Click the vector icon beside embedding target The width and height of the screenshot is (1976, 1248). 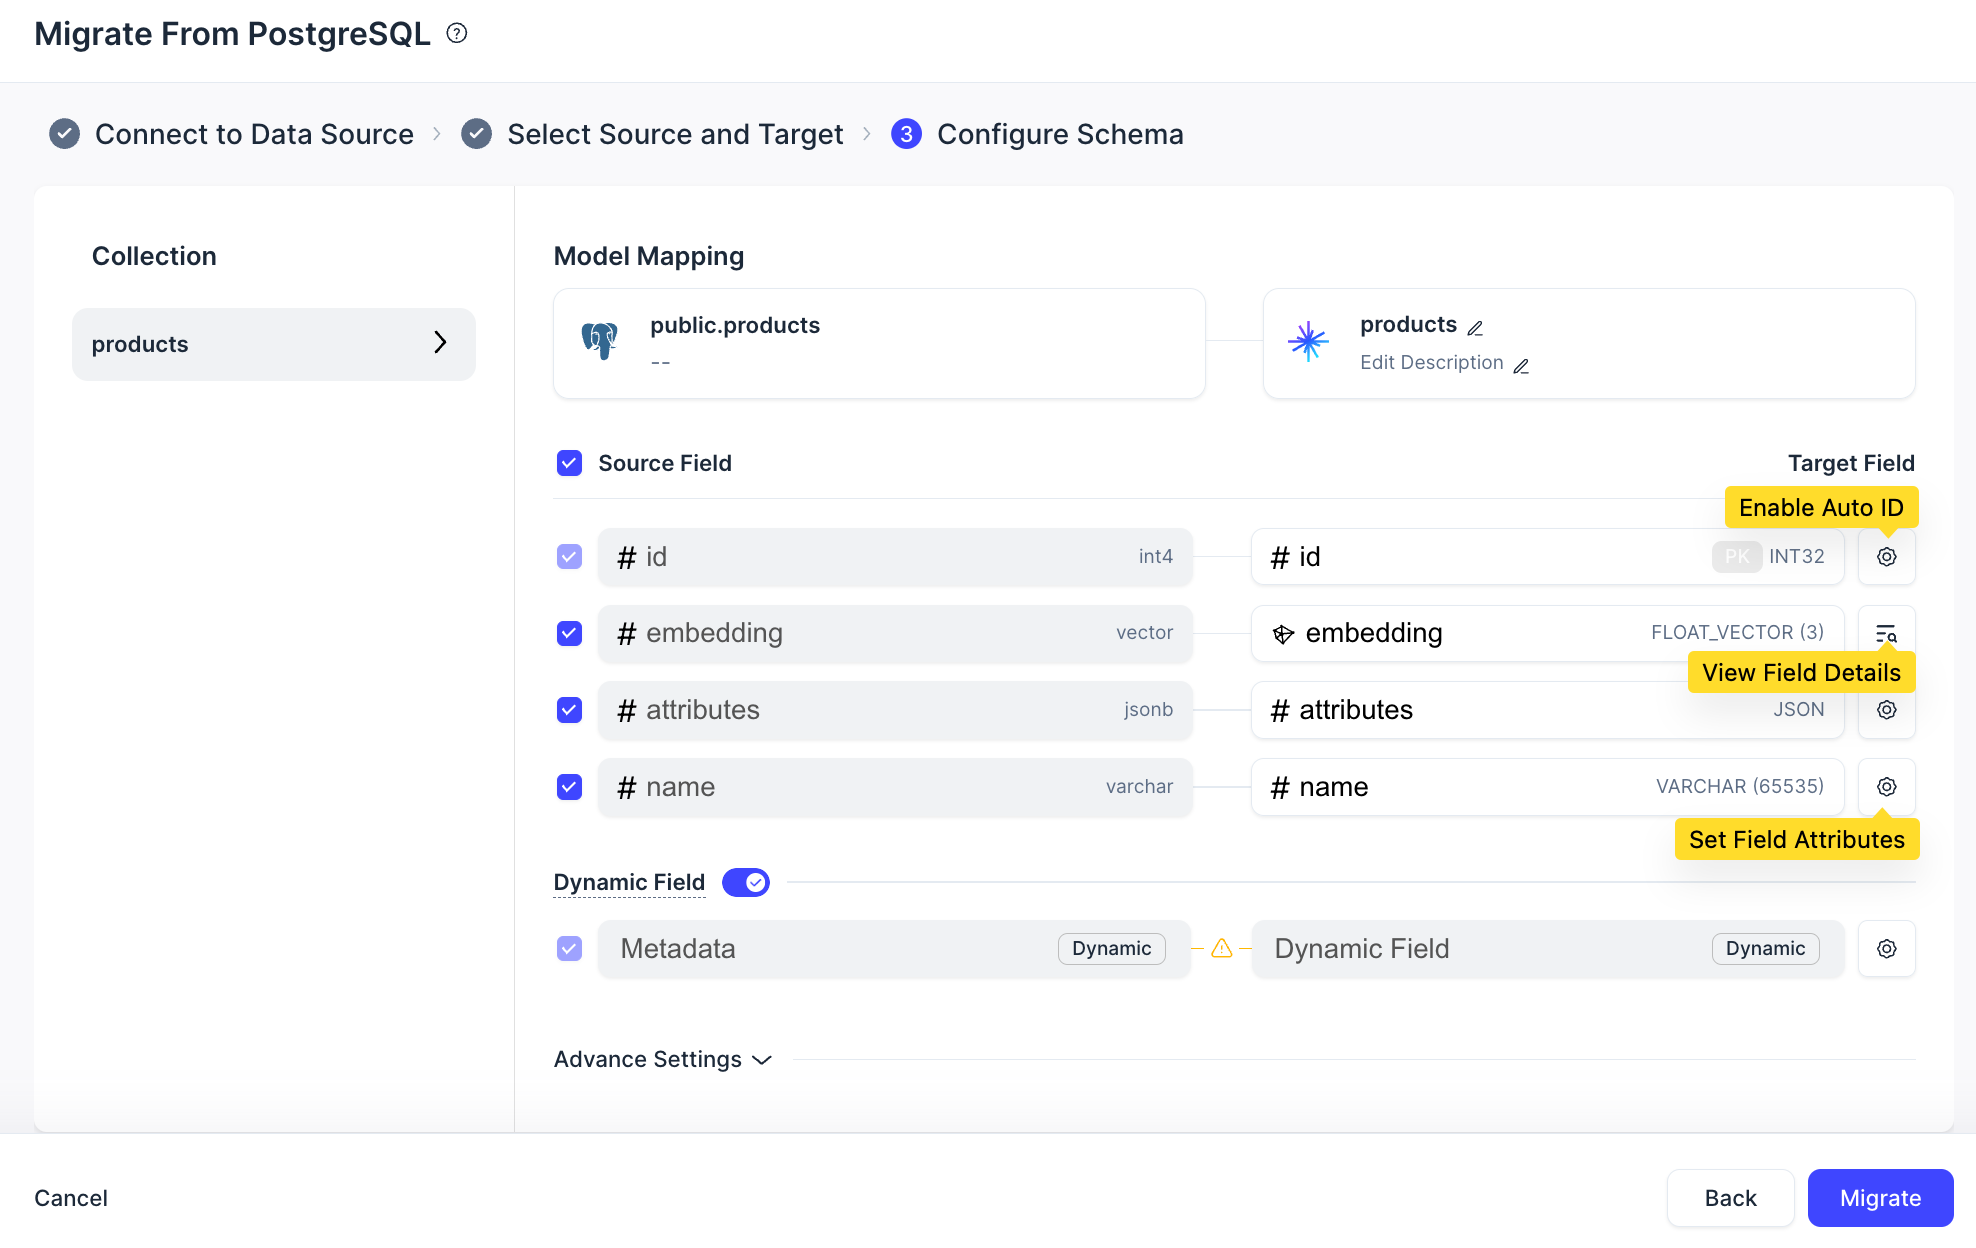[x=1283, y=634]
